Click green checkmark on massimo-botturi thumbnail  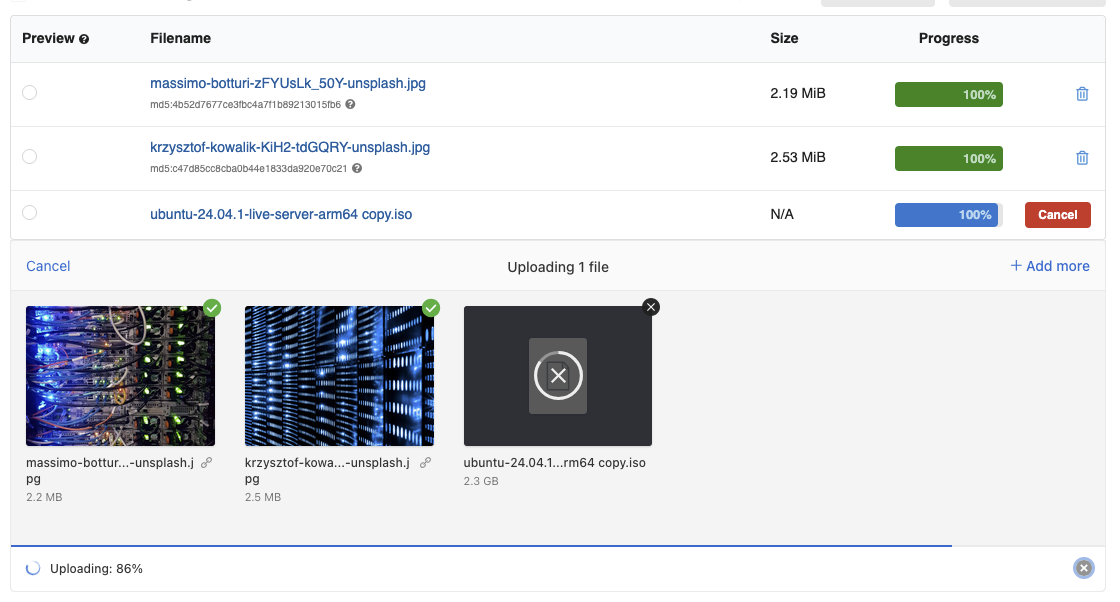coord(211,309)
